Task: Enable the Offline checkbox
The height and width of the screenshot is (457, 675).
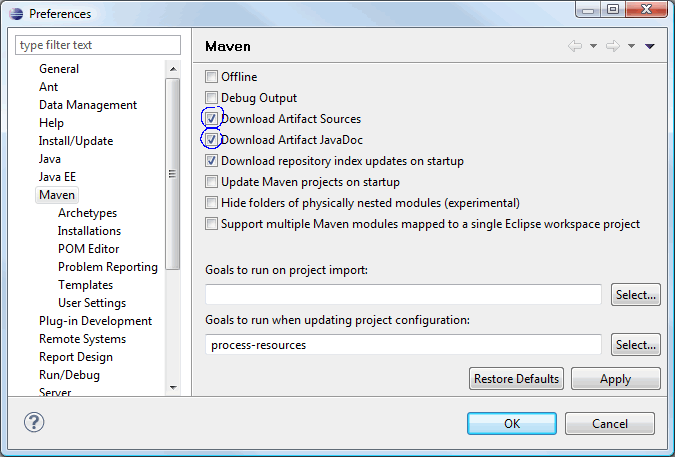Action: click(211, 77)
